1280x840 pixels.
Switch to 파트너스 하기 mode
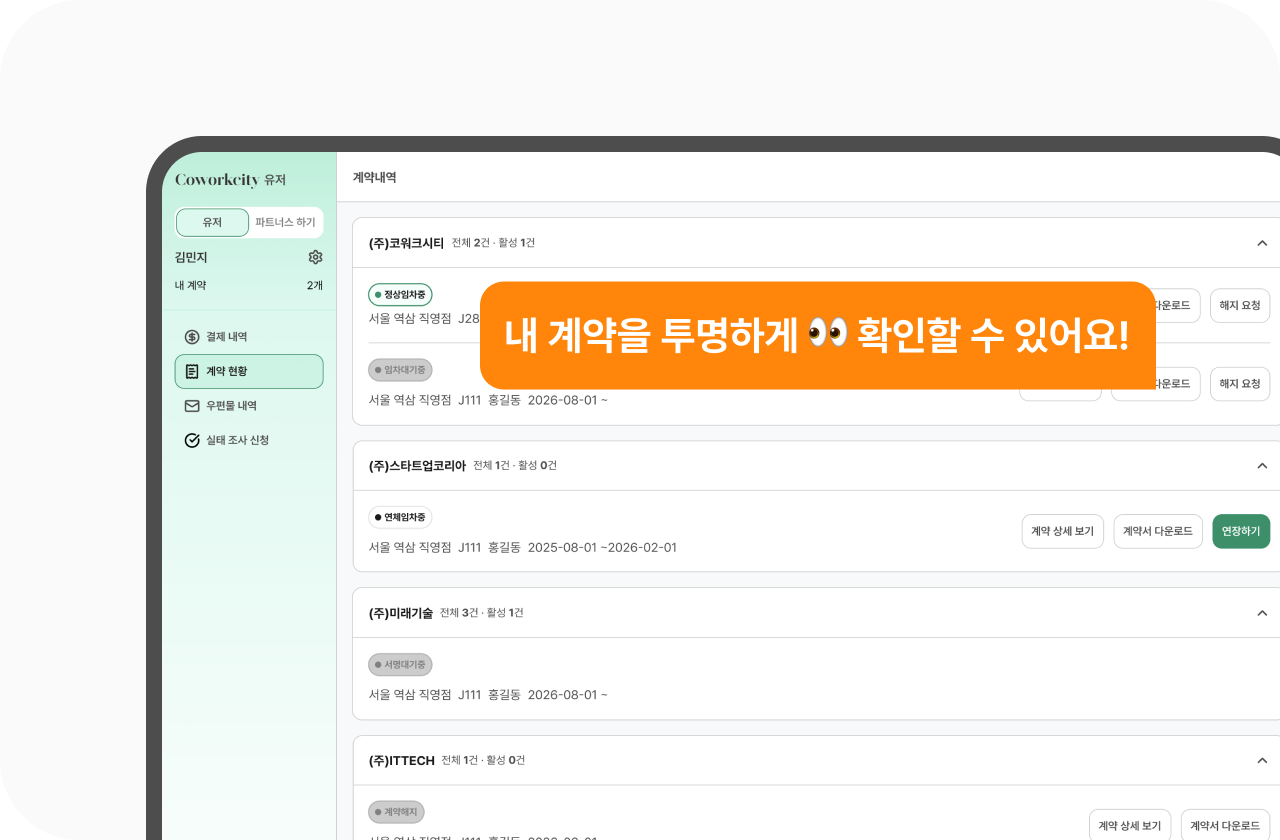(285, 222)
